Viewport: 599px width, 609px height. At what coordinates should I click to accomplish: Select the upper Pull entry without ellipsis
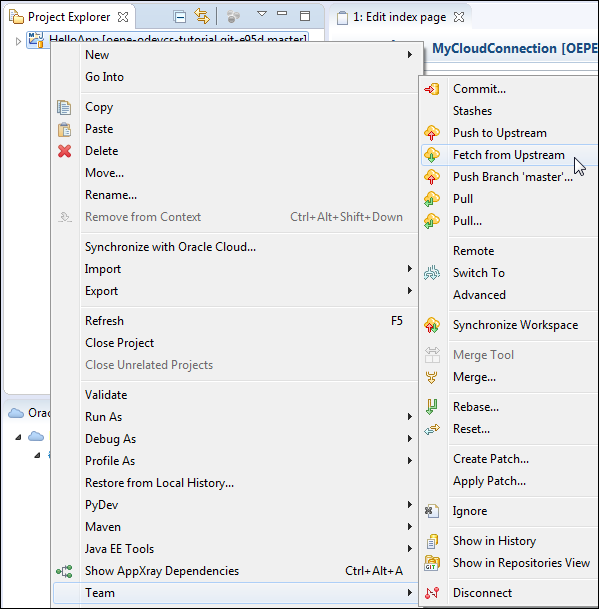coord(510,199)
